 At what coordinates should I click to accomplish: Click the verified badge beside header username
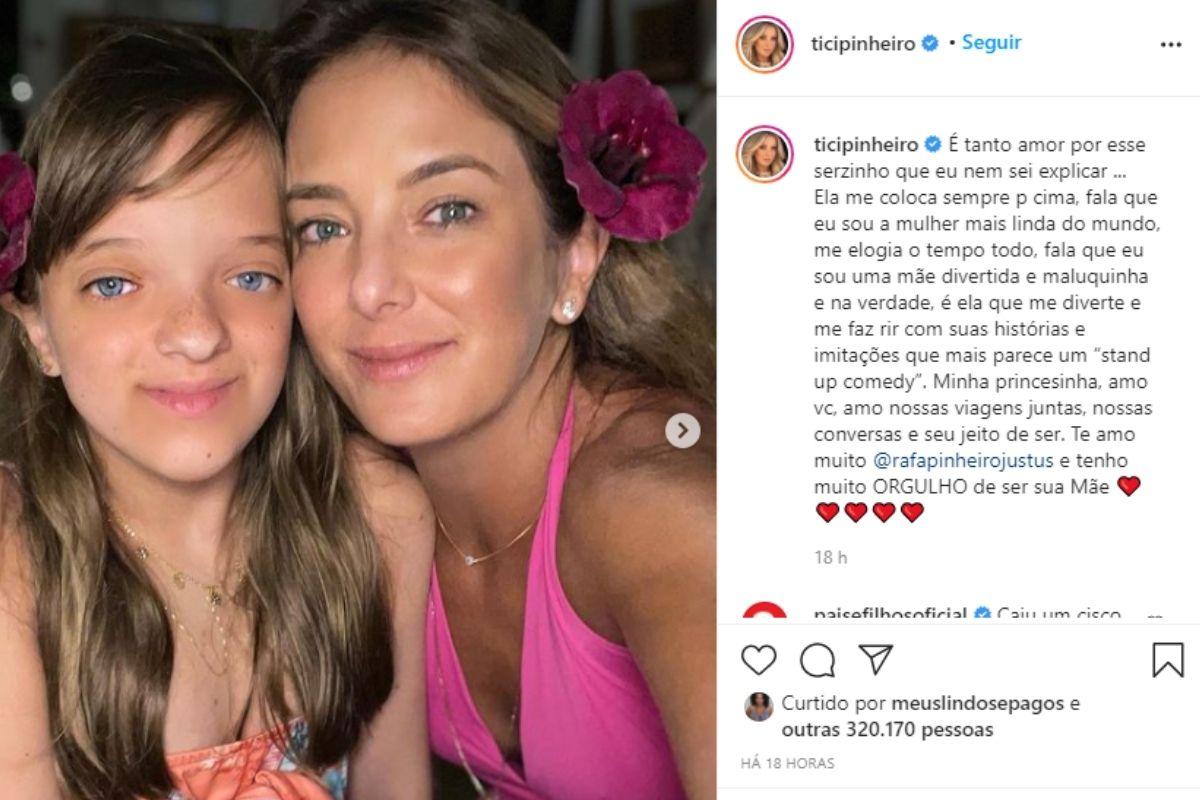(x=931, y=44)
